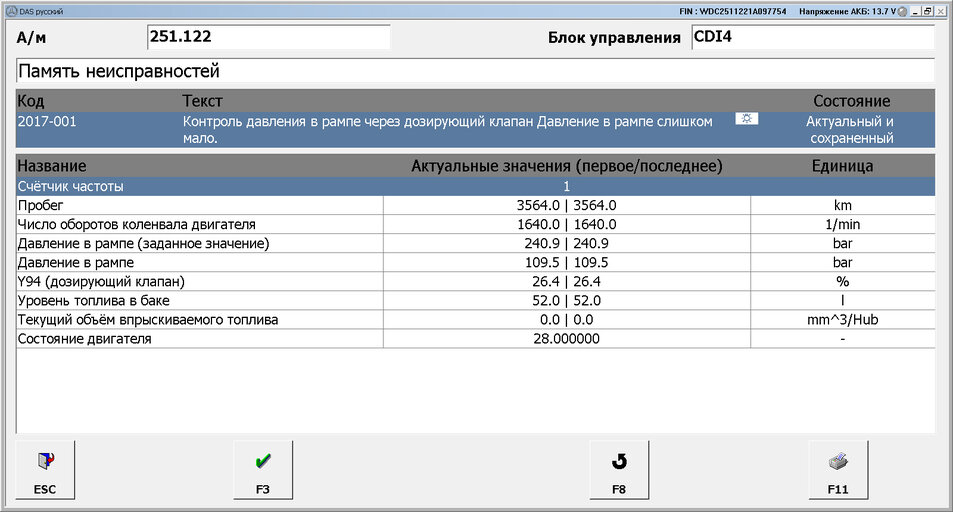Click the value 1640.0 | 1640.0

point(566,224)
